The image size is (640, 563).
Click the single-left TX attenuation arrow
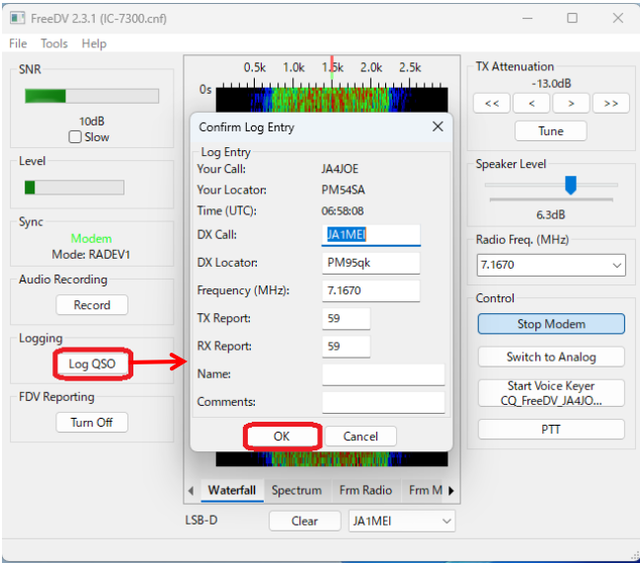(x=531, y=103)
